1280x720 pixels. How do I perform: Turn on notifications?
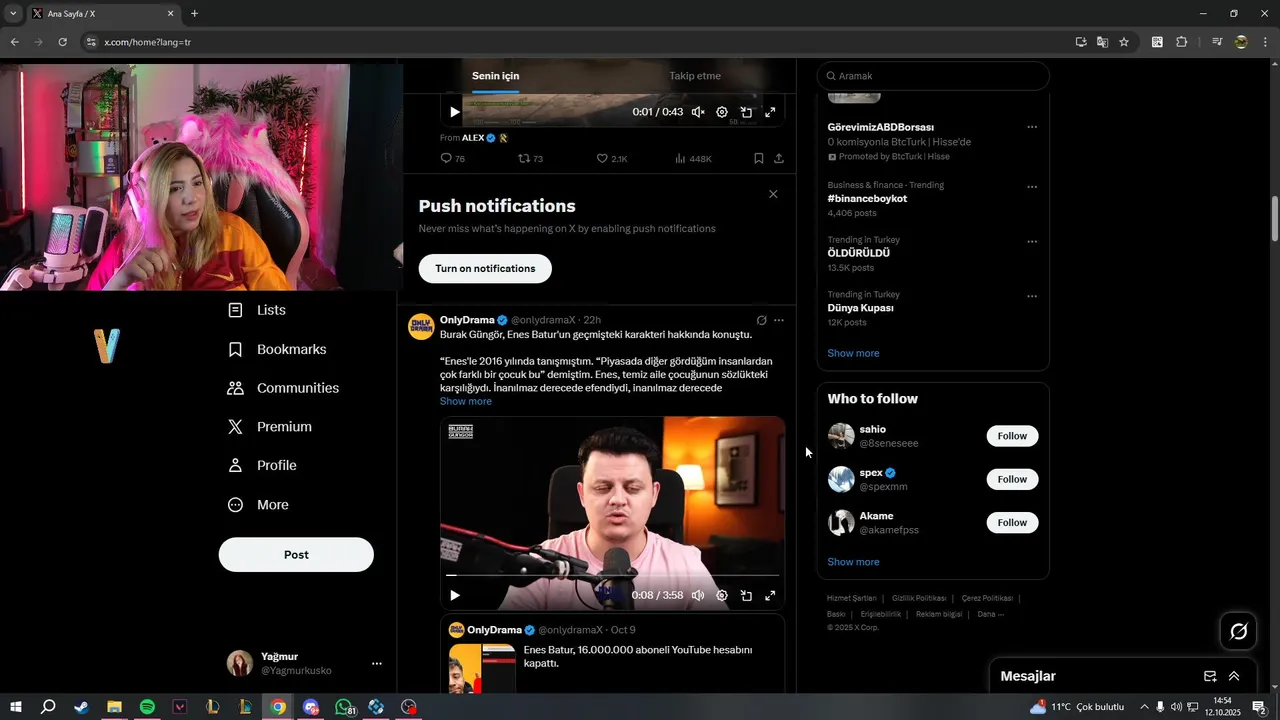pyautogui.click(x=485, y=269)
